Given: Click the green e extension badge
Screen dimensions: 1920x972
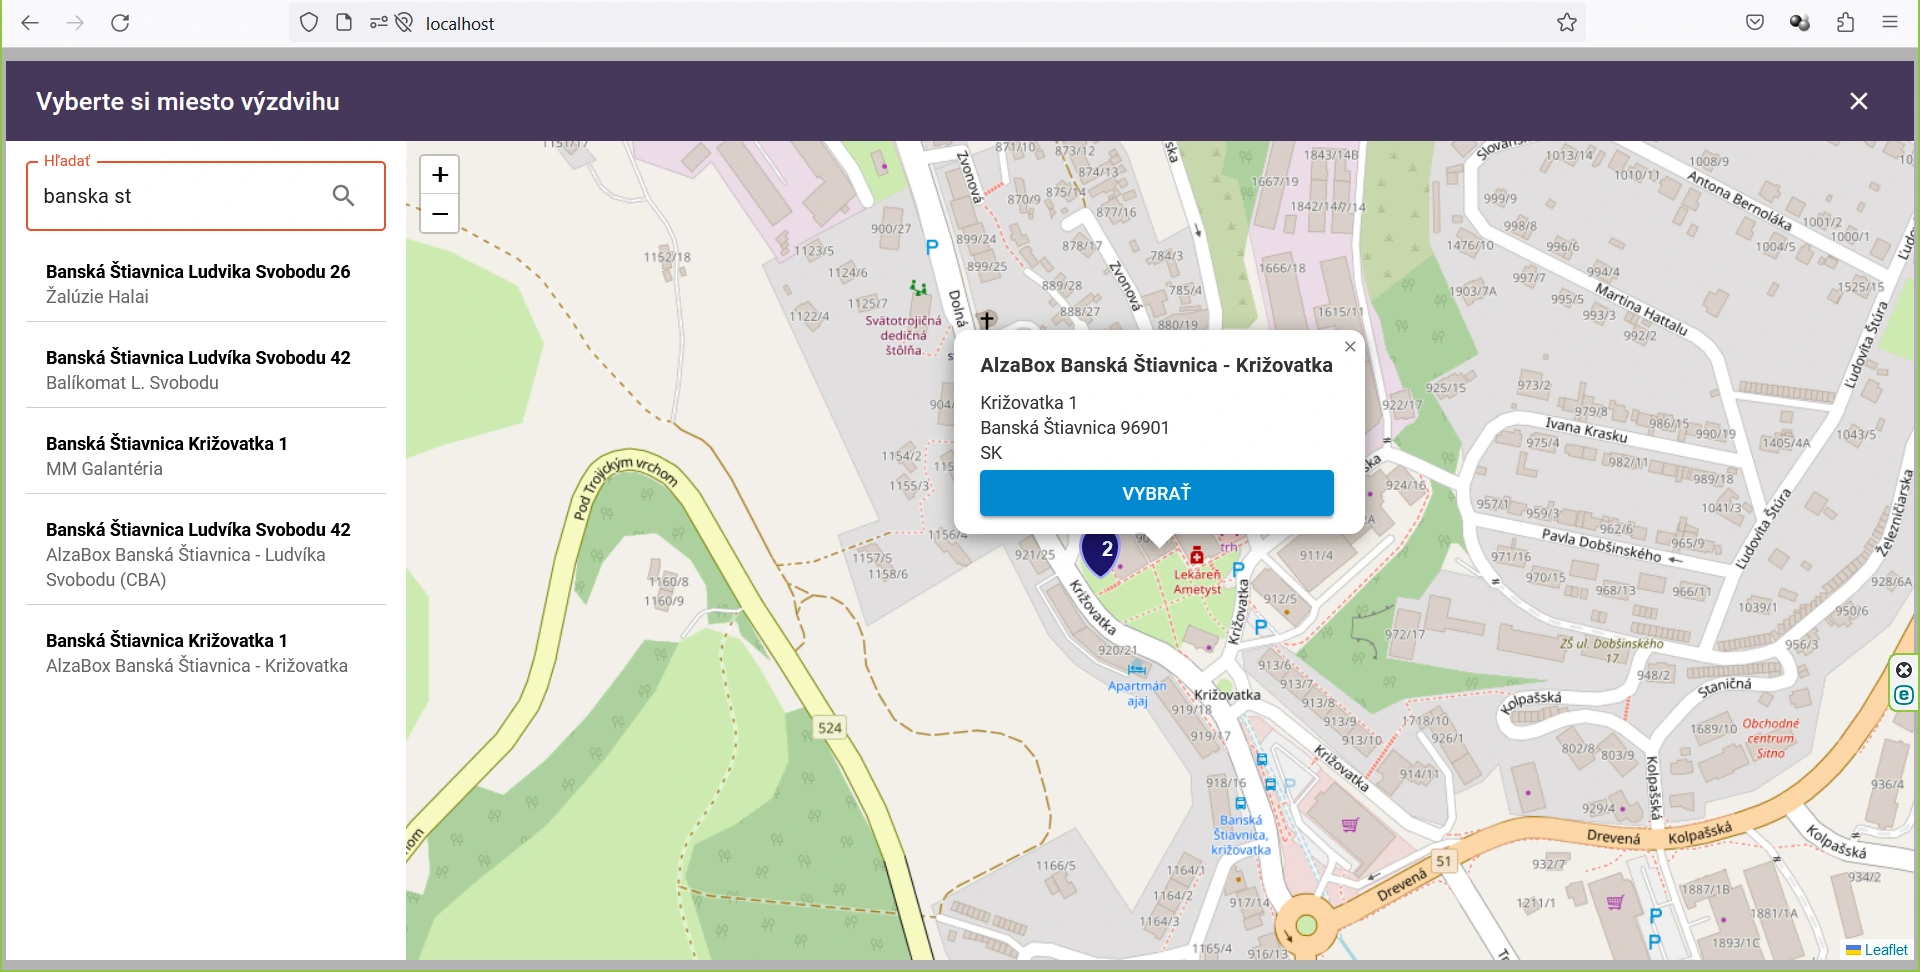Looking at the screenshot, I should [x=1904, y=695].
